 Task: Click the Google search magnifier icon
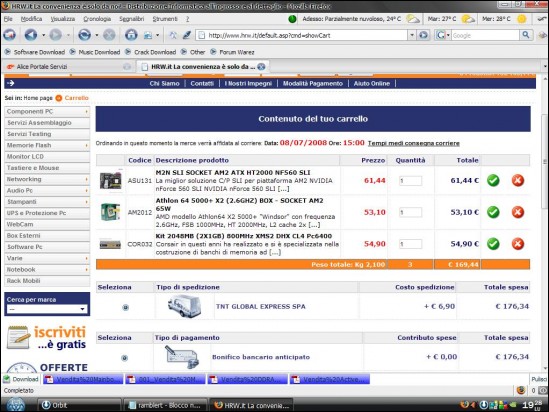(526, 35)
